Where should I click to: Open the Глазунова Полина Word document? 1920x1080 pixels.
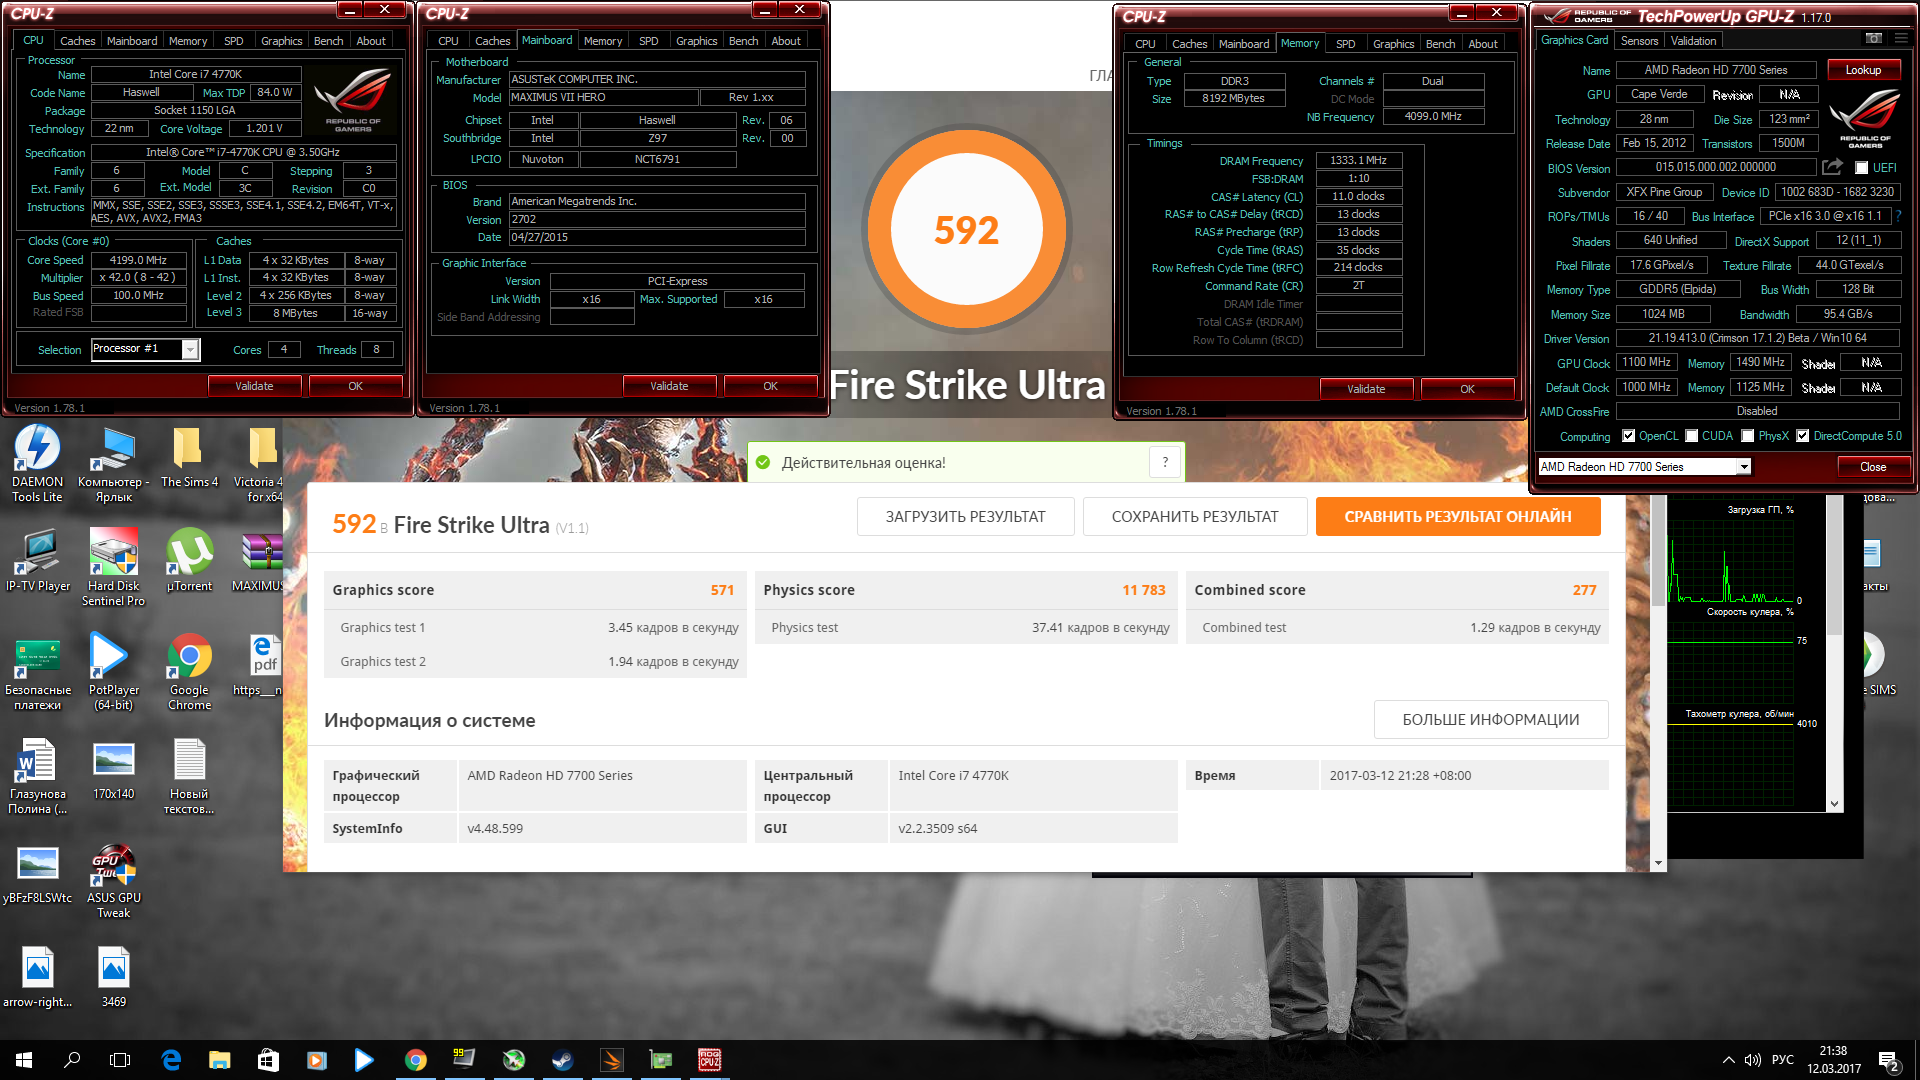click(38, 776)
